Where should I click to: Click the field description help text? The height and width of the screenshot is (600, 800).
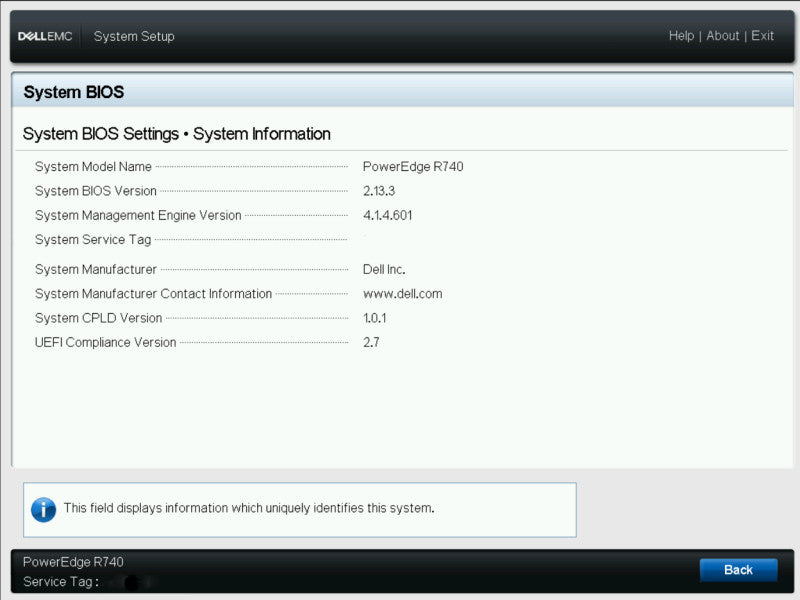coord(249,508)
